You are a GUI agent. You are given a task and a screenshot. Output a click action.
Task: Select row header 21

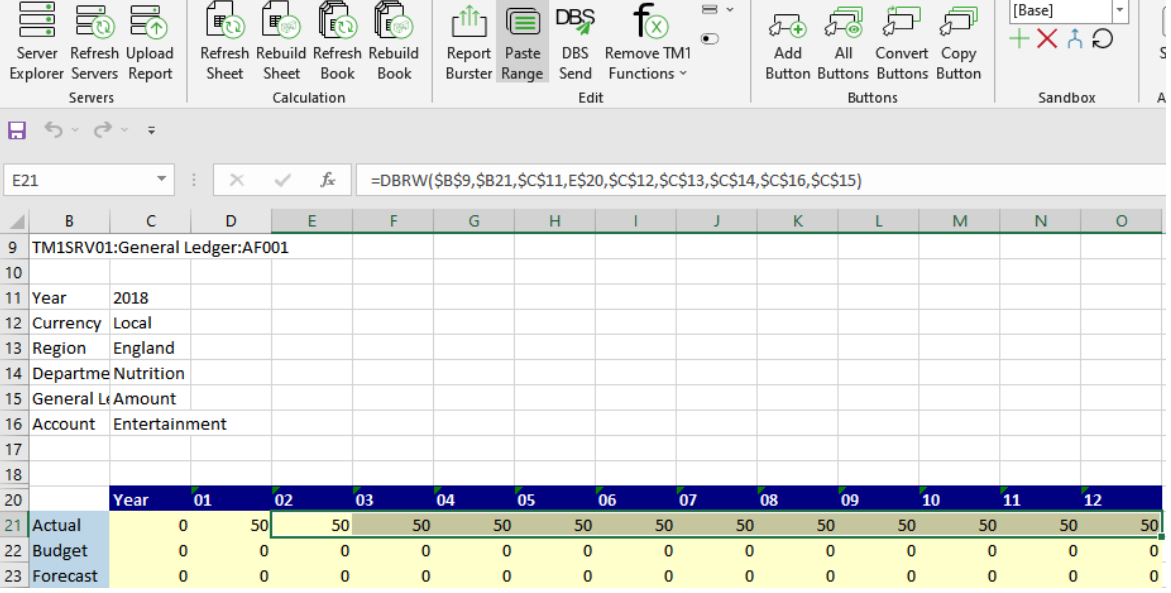14,525
